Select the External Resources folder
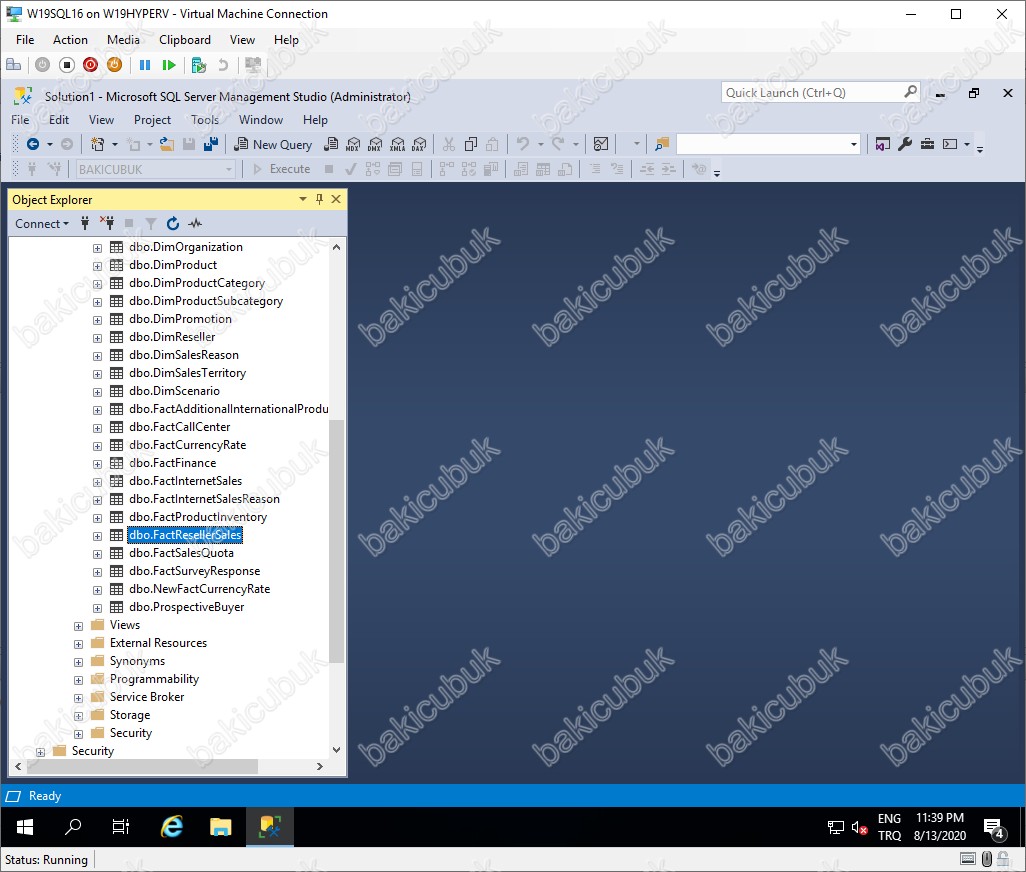This screenshot has height=872, width=1026. (158, 643)
